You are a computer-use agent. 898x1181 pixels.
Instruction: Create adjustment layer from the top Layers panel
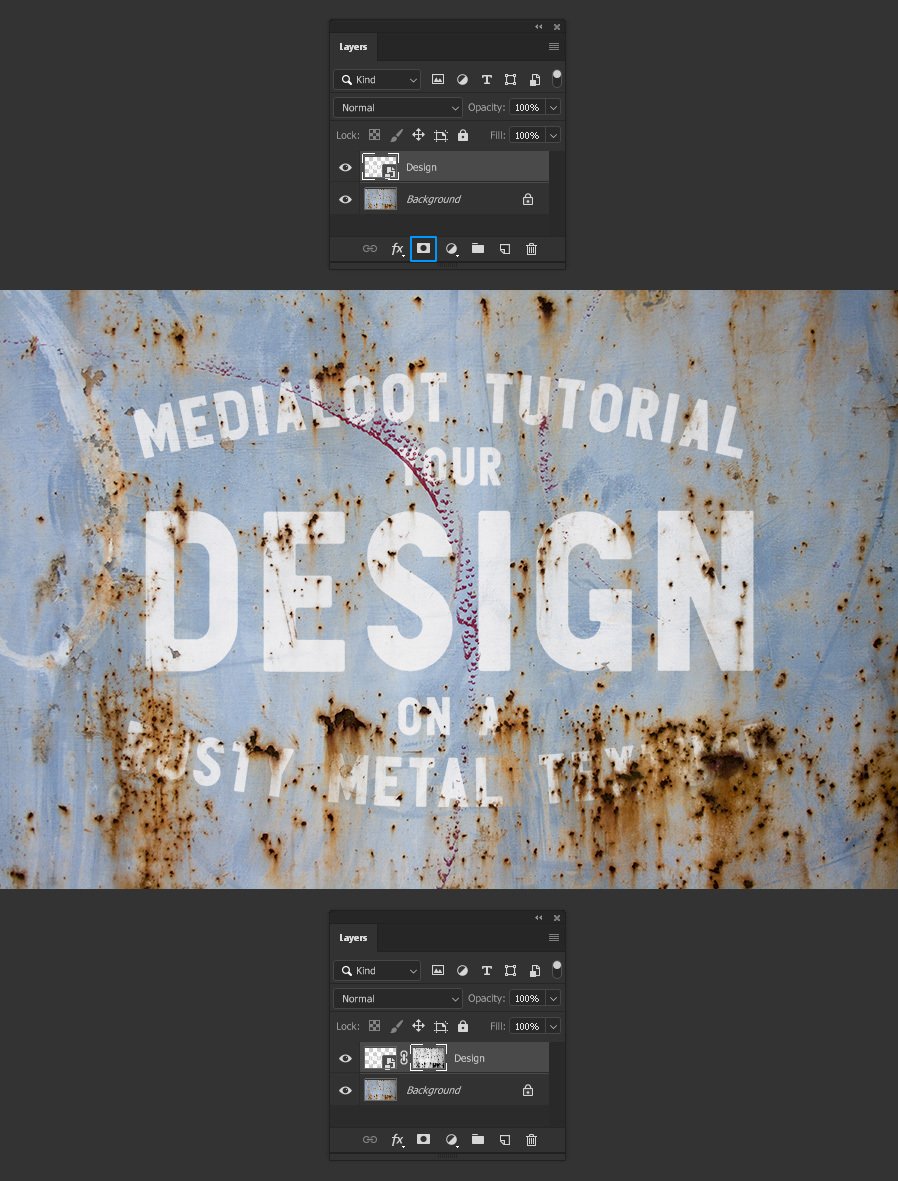(x=451, y=249)
